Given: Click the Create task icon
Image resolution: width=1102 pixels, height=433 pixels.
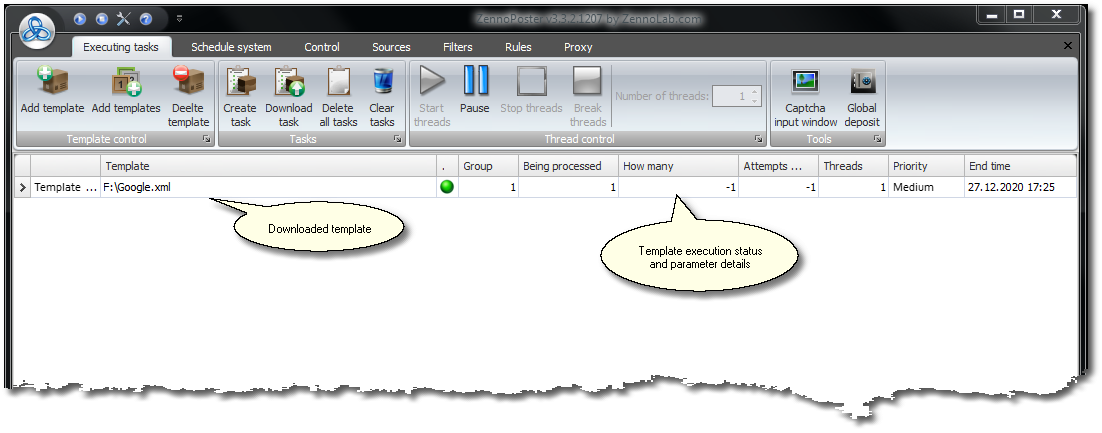Looking at the screenshot, I should [240, 82].
